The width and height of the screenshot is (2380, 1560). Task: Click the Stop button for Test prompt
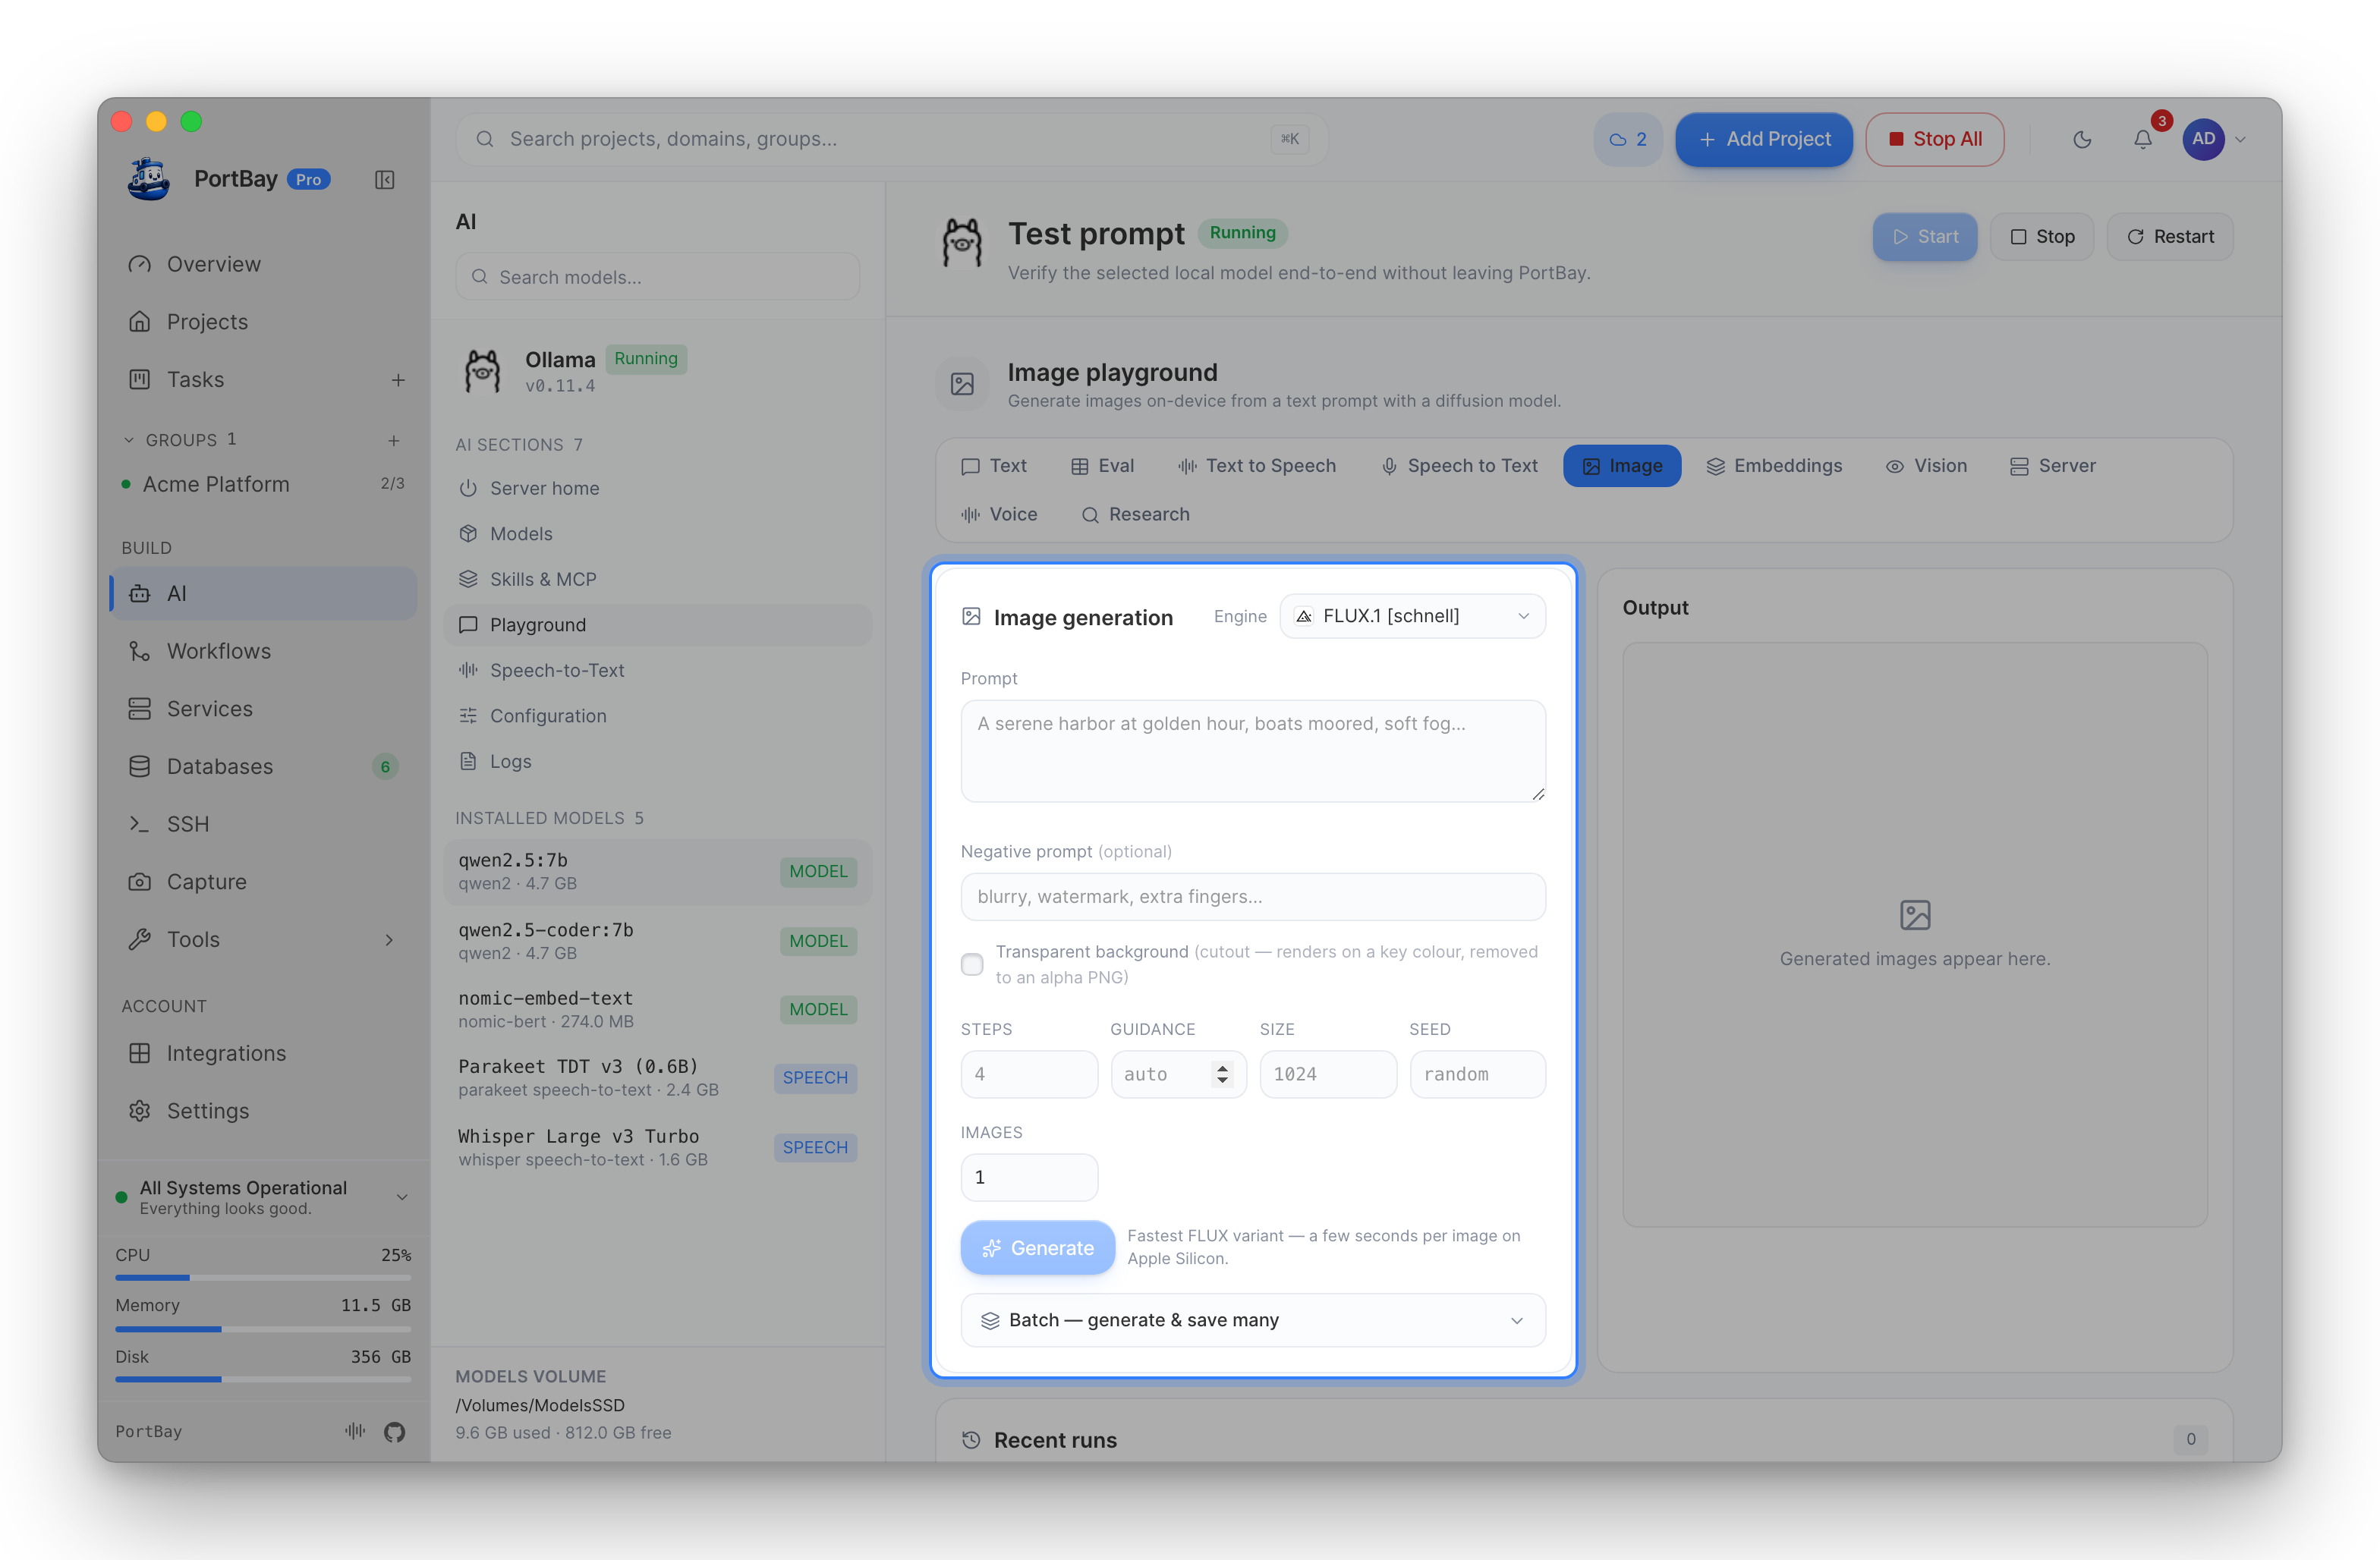pyautogui.click(x=2042, y=237)
